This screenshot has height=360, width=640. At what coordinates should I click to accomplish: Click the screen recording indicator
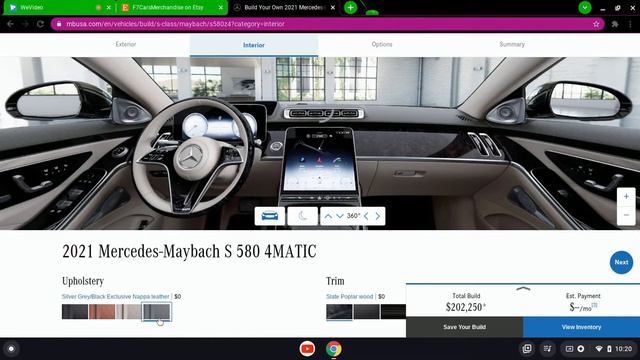(581, 349)
